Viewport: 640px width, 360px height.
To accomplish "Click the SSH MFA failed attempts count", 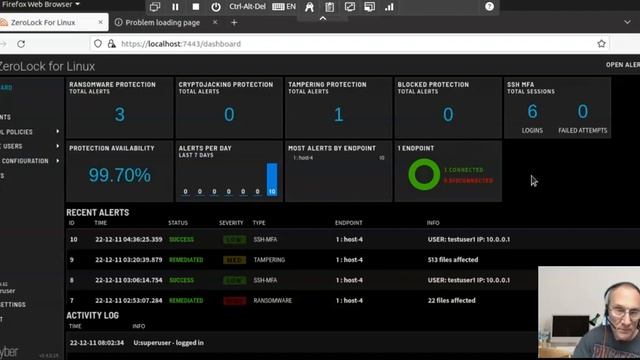I will tap(582, 111).
